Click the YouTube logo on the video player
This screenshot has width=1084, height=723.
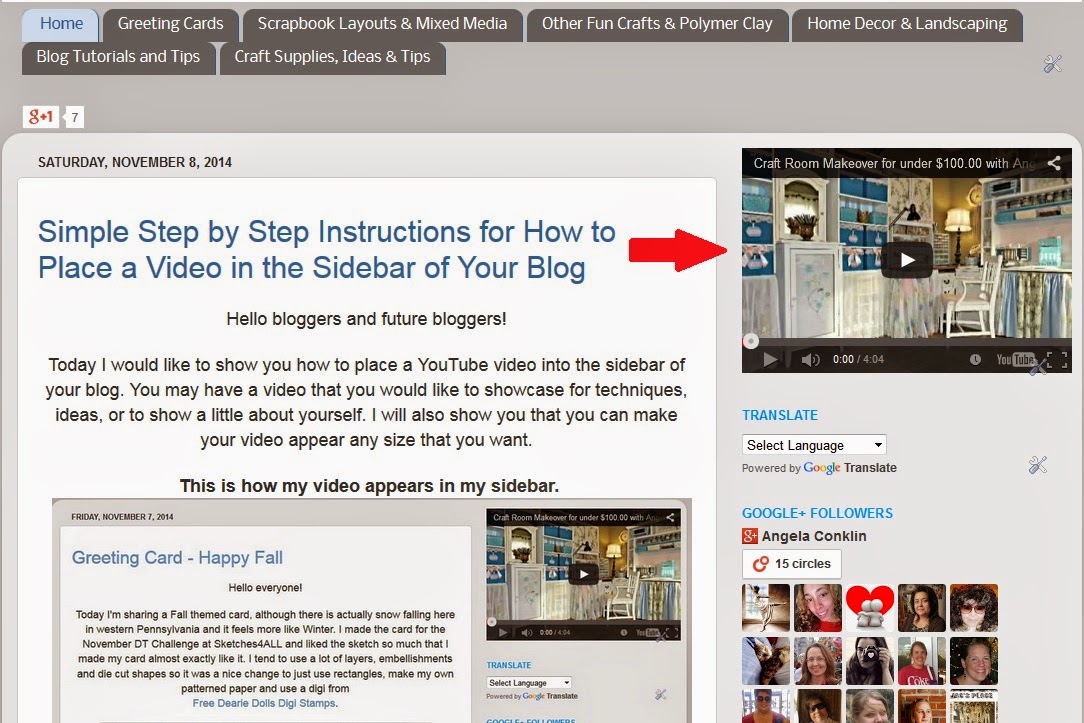[1017, 359]
